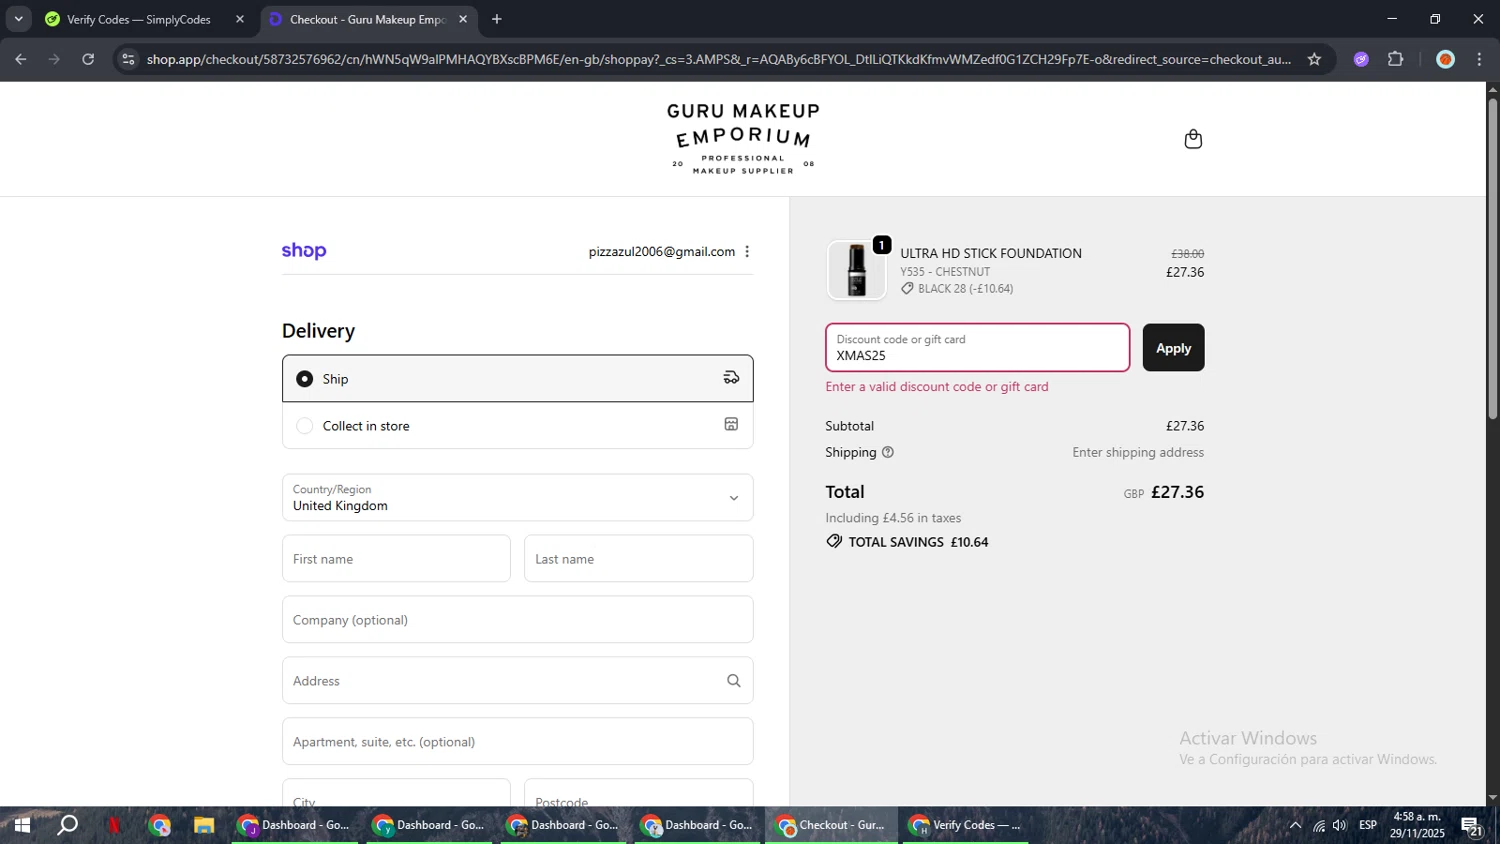Open Chrome three-dot menu
1500x844 pixels.
[x=1479, y=59]
